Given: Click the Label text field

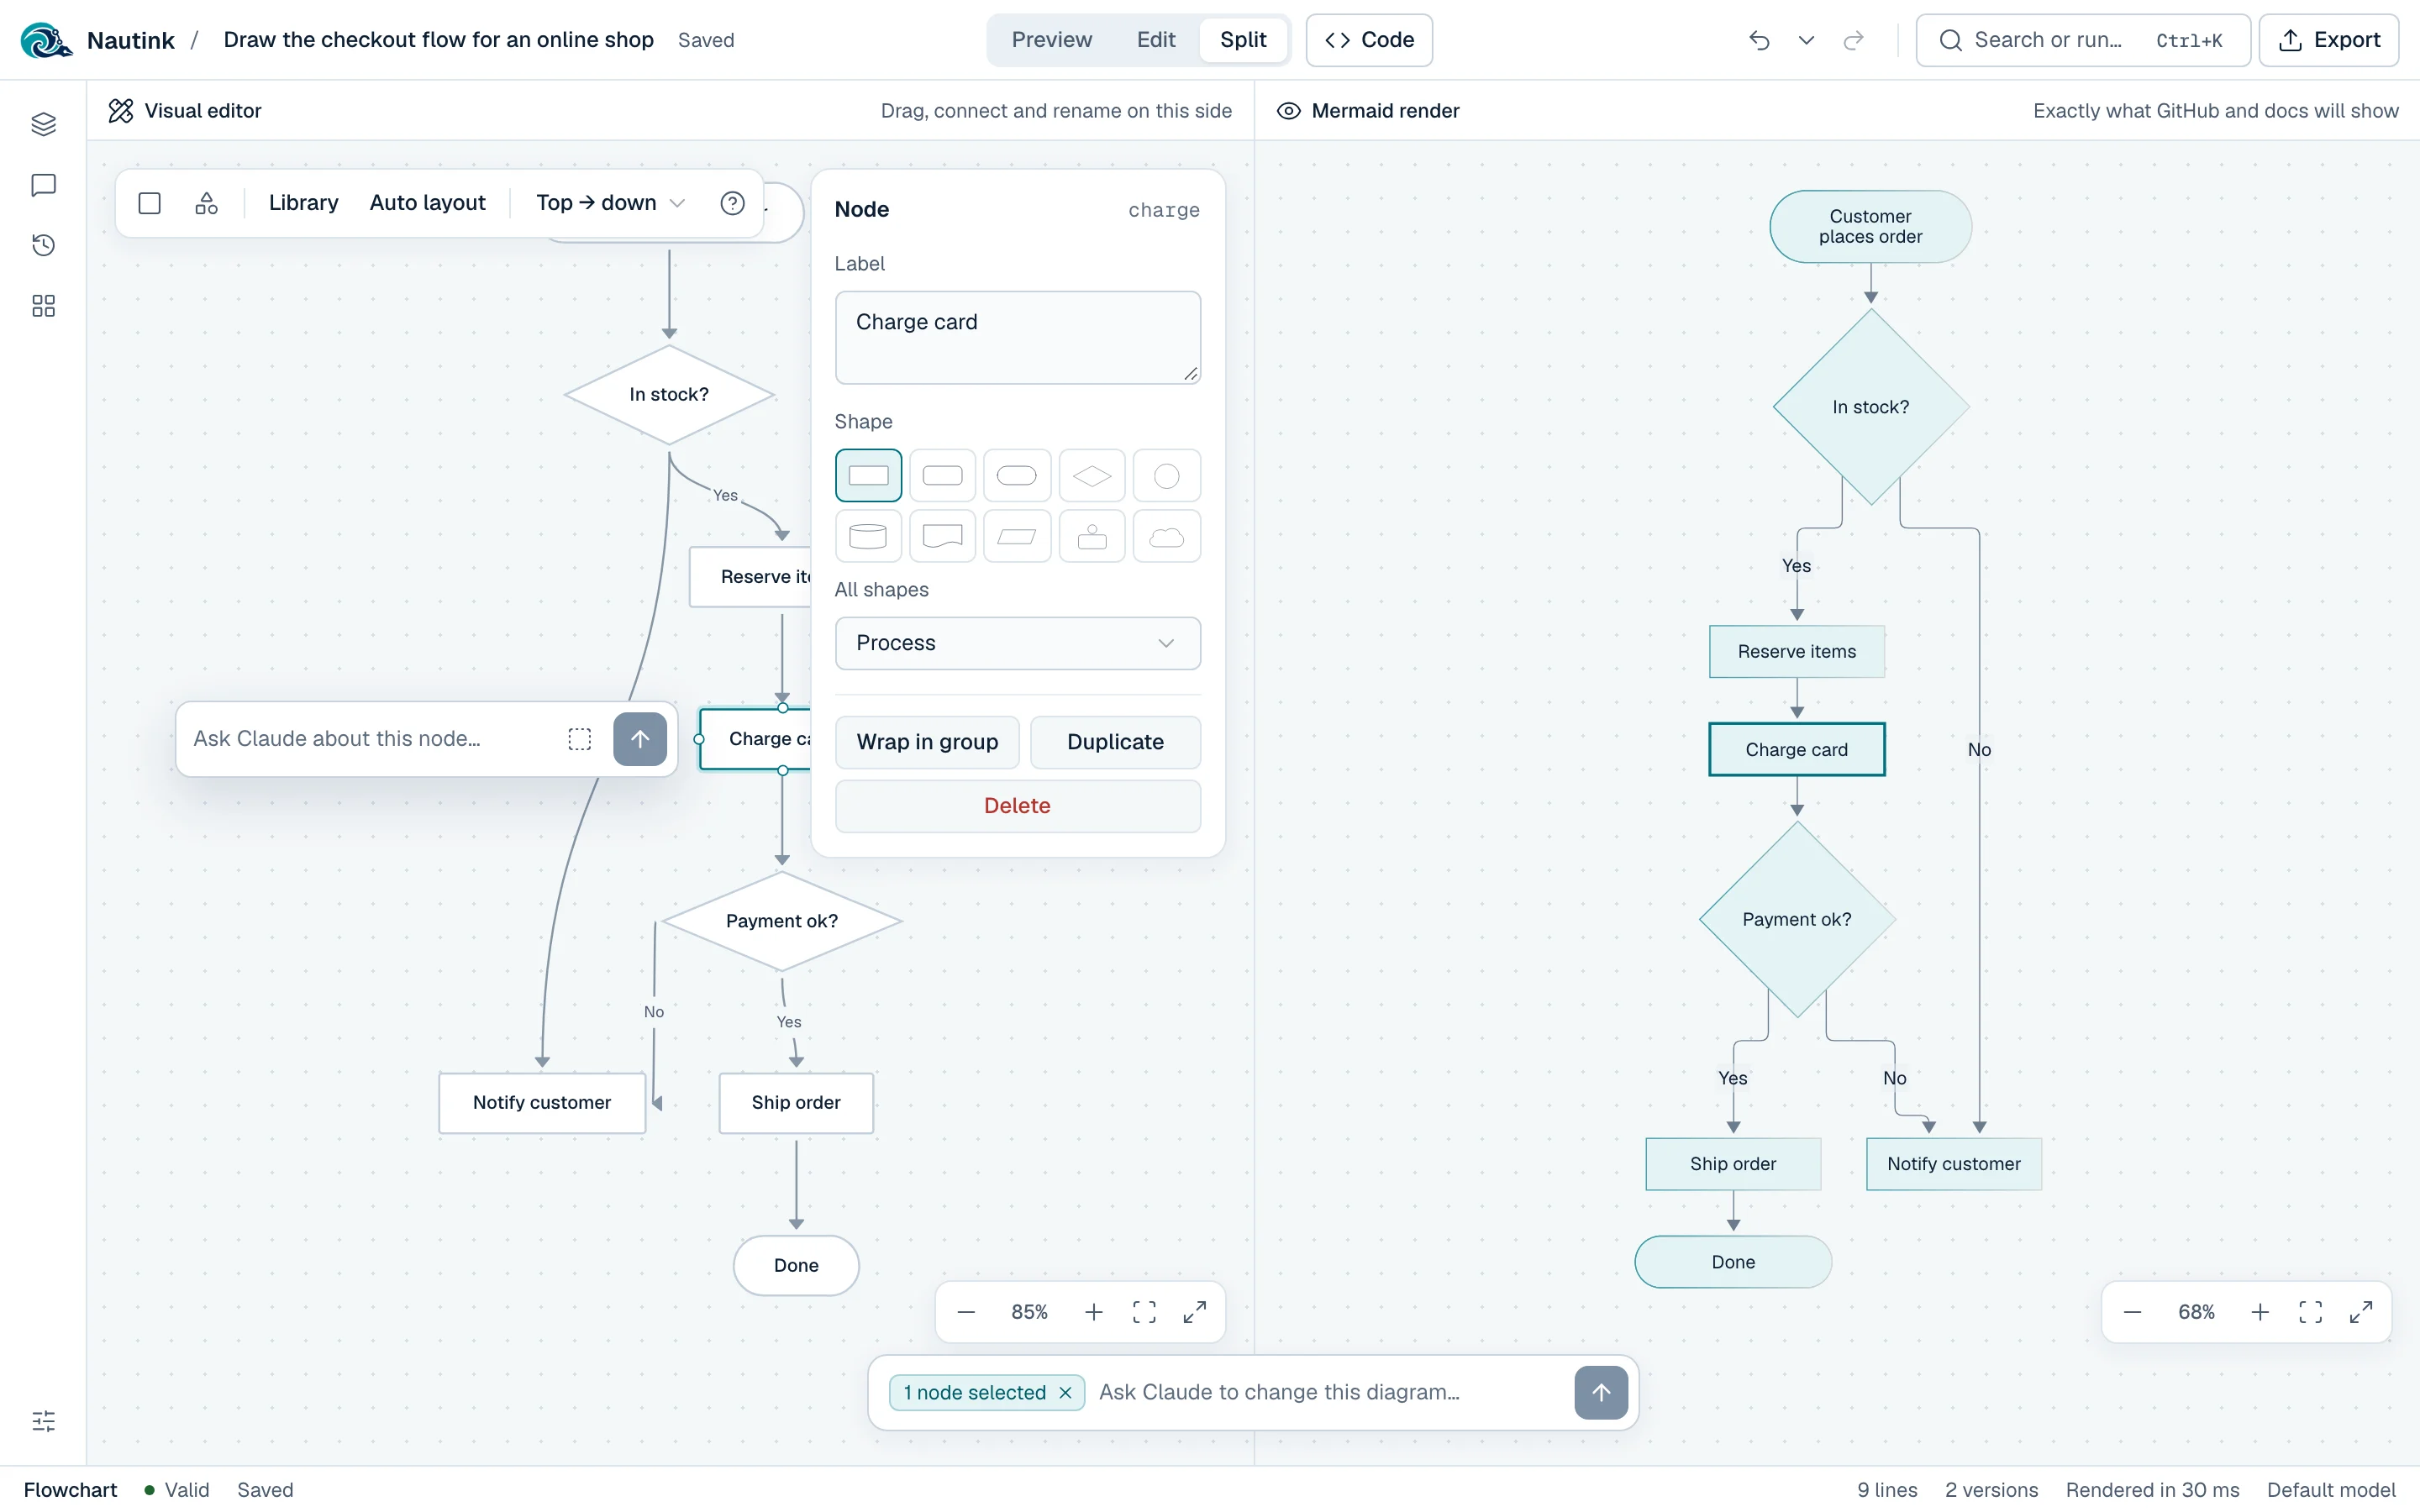Looking at the screenshot, I should tap(1017, 338).
